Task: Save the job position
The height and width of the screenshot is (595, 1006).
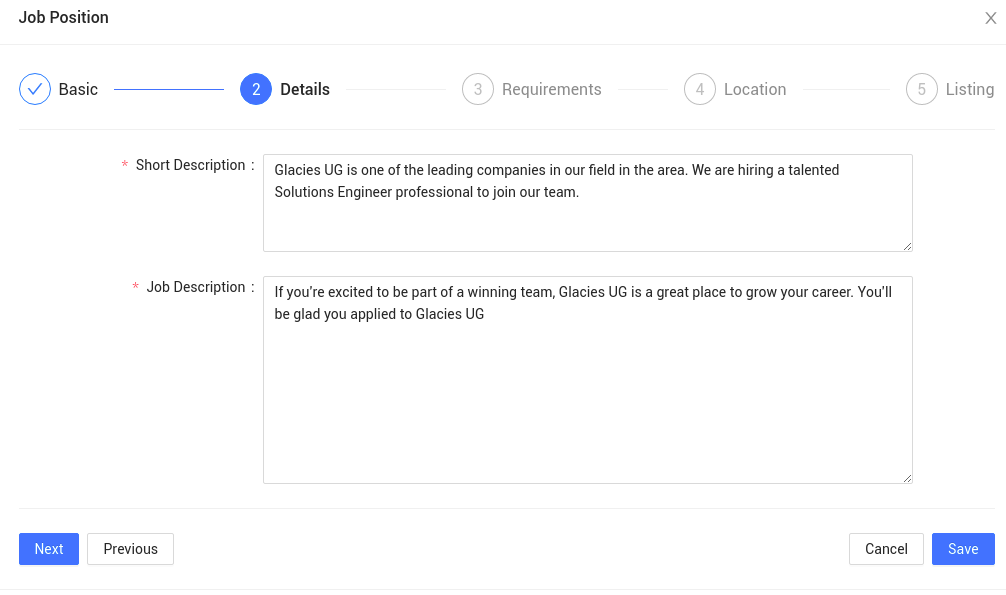Action: point(963,549)
